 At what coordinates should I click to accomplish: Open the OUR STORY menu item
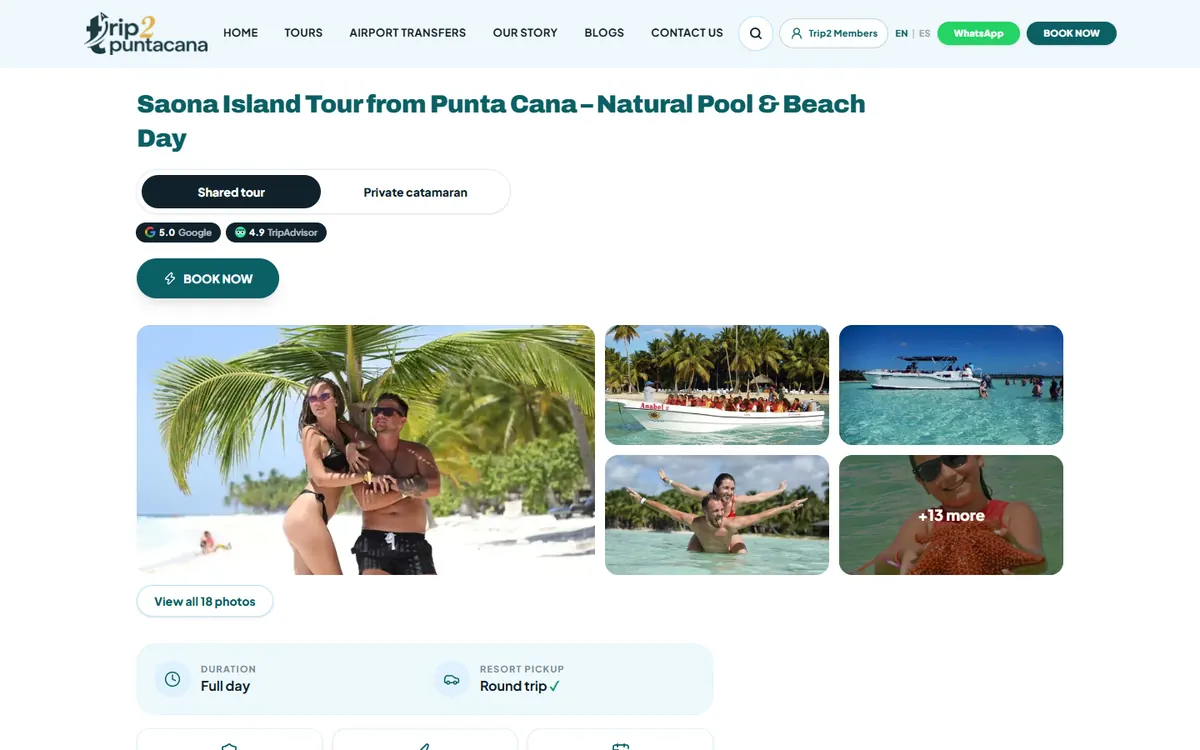525,33
